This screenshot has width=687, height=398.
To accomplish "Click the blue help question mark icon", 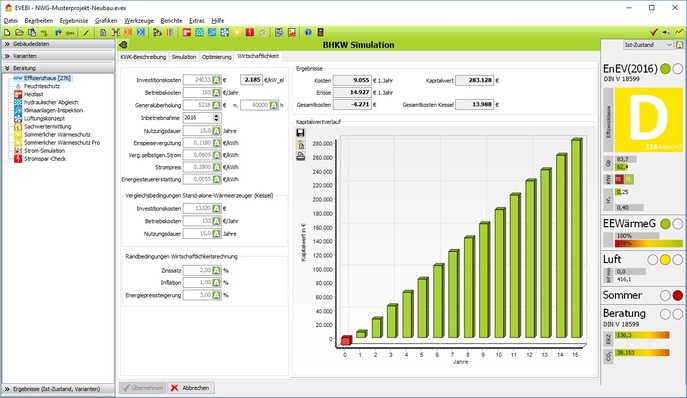I will [x=308, y=32].
